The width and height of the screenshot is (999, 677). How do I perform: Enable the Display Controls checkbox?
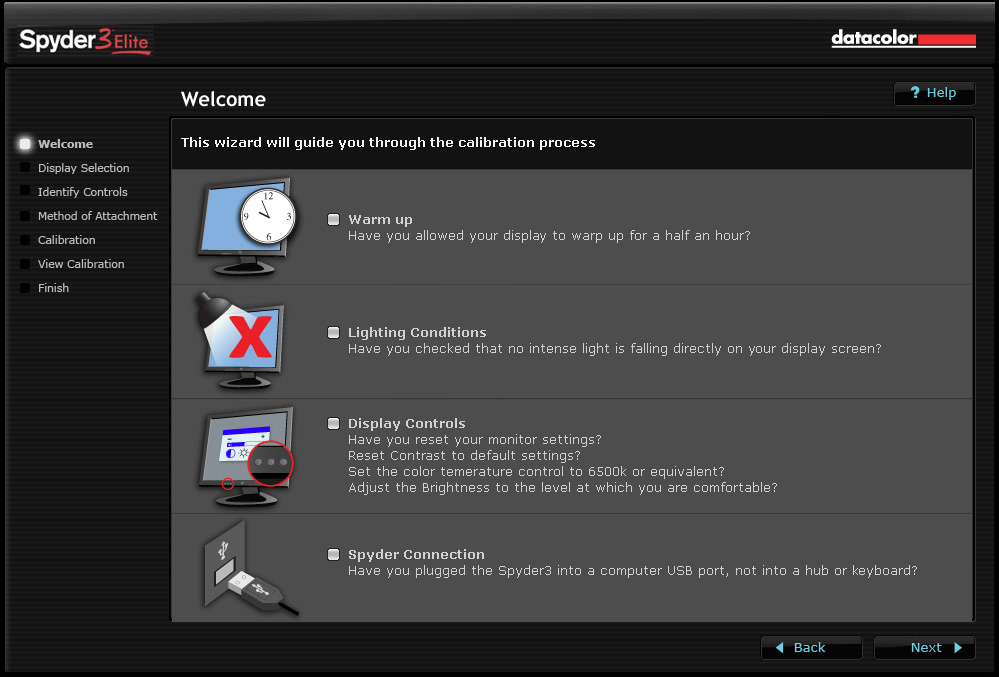pyautogui.click(x=333, y=424)
